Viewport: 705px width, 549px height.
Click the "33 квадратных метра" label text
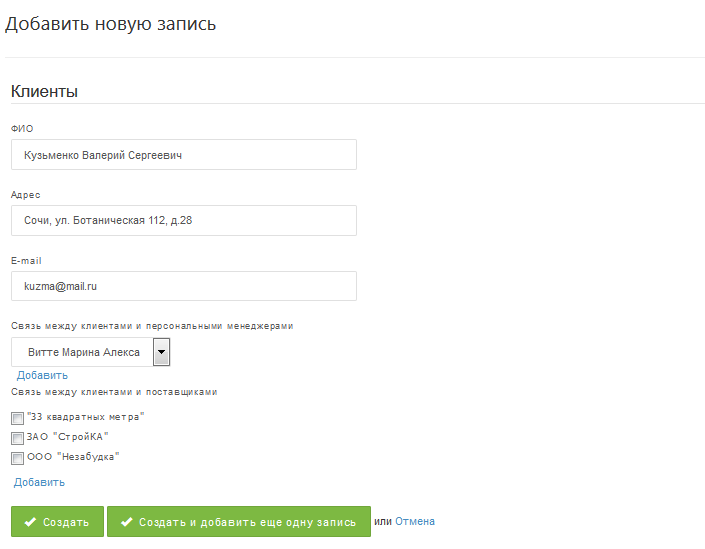pos(86,416)
